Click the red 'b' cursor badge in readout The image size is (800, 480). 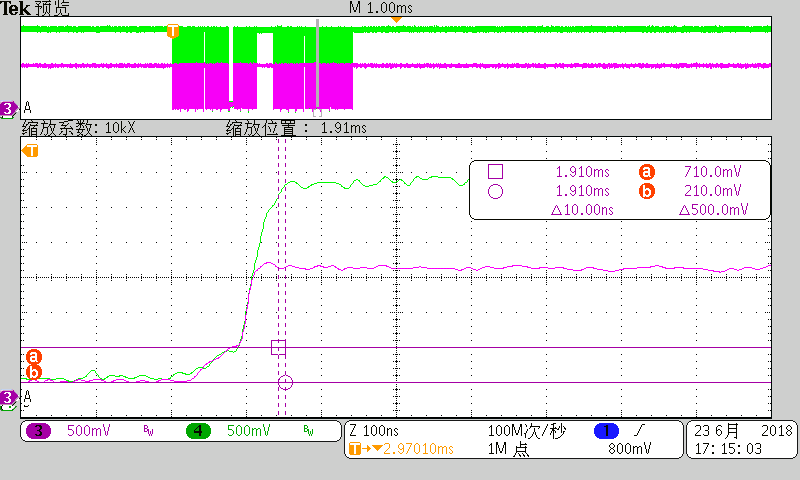tap(646, 191)
